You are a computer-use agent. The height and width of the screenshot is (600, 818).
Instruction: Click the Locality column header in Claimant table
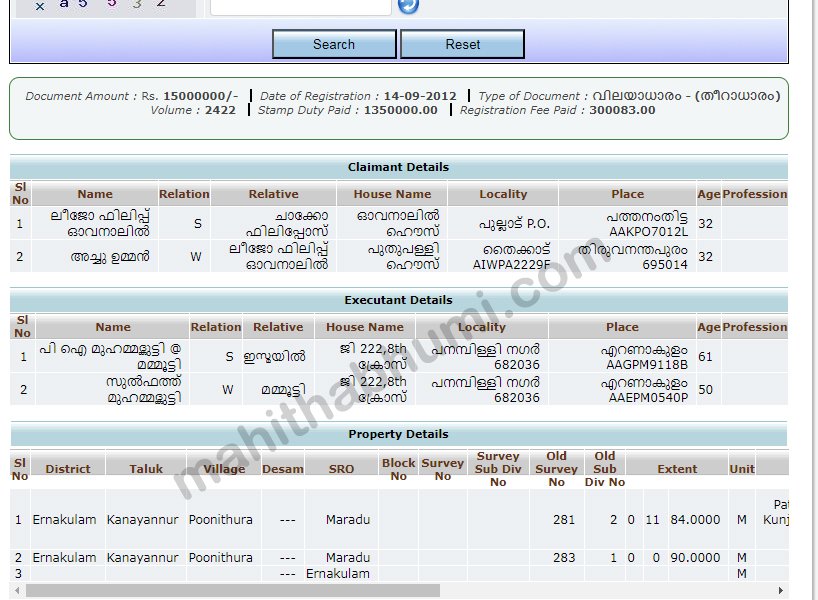[503, 194]
